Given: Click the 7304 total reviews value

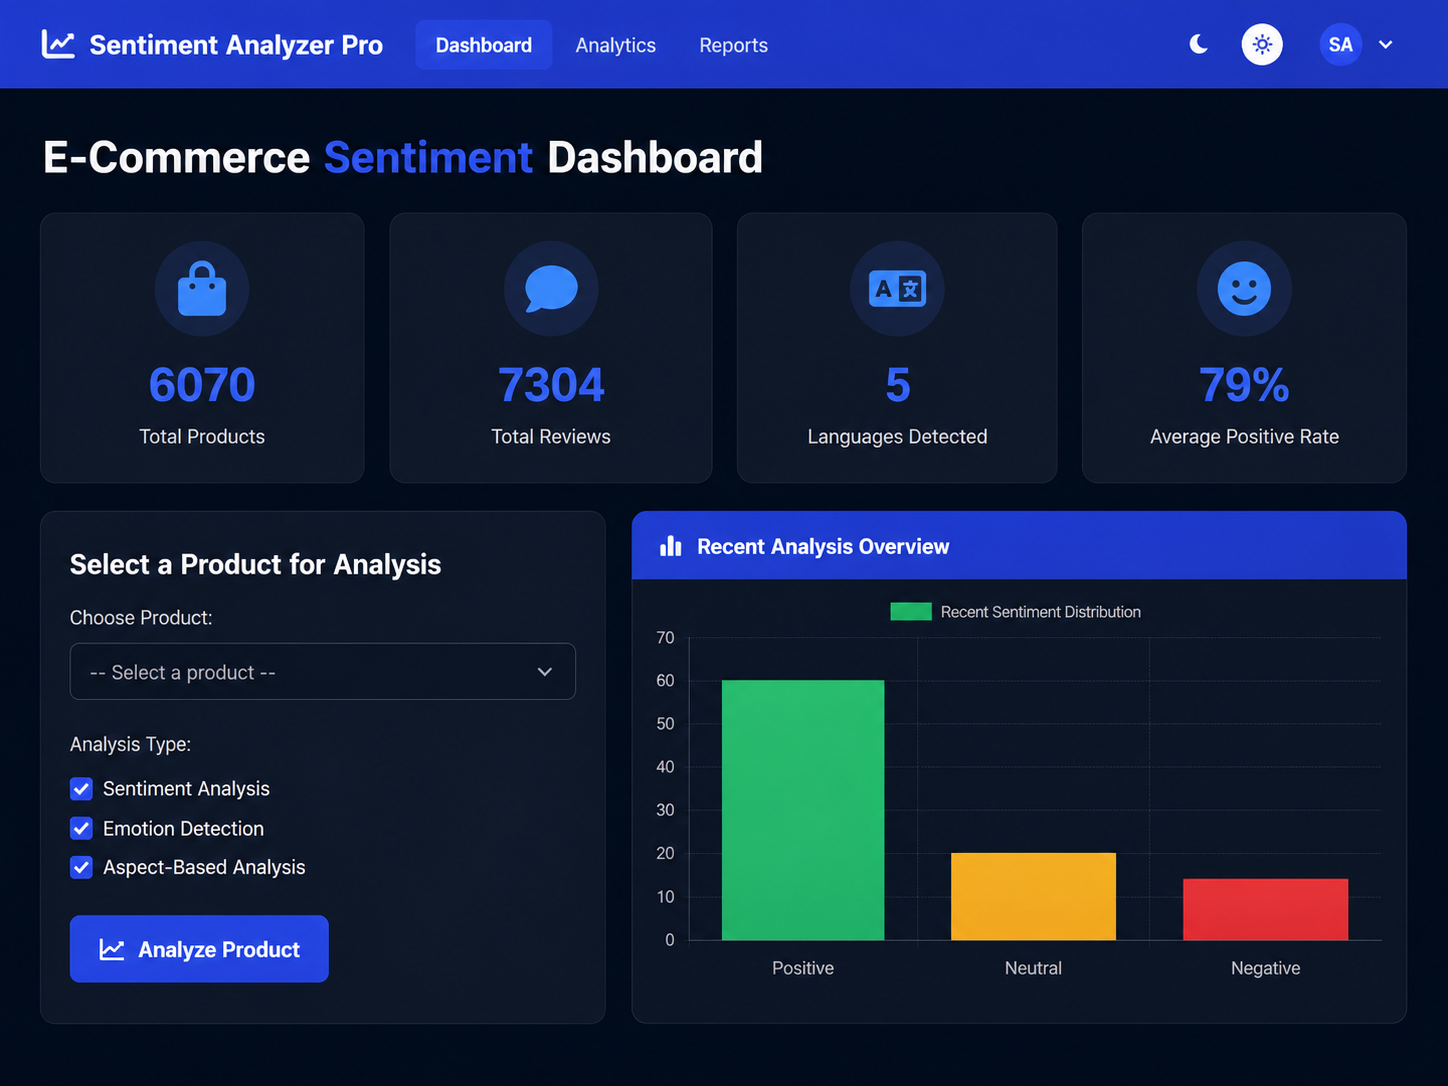Looking at the screenshot, I should click(551, 385).
